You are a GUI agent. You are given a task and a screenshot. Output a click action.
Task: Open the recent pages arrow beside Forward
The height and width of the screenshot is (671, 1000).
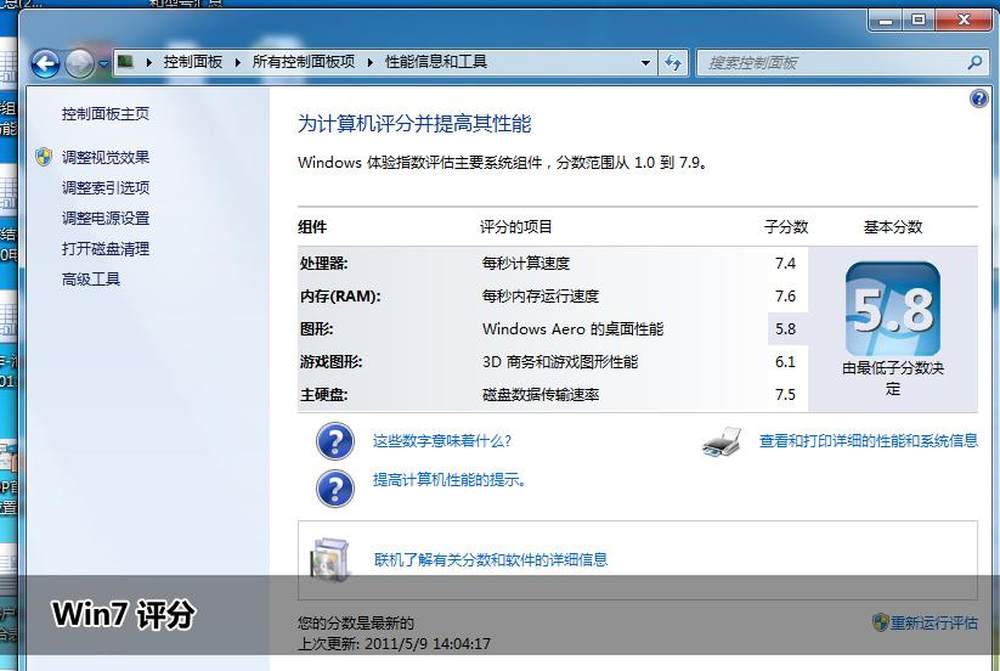(x=103, y=64)
